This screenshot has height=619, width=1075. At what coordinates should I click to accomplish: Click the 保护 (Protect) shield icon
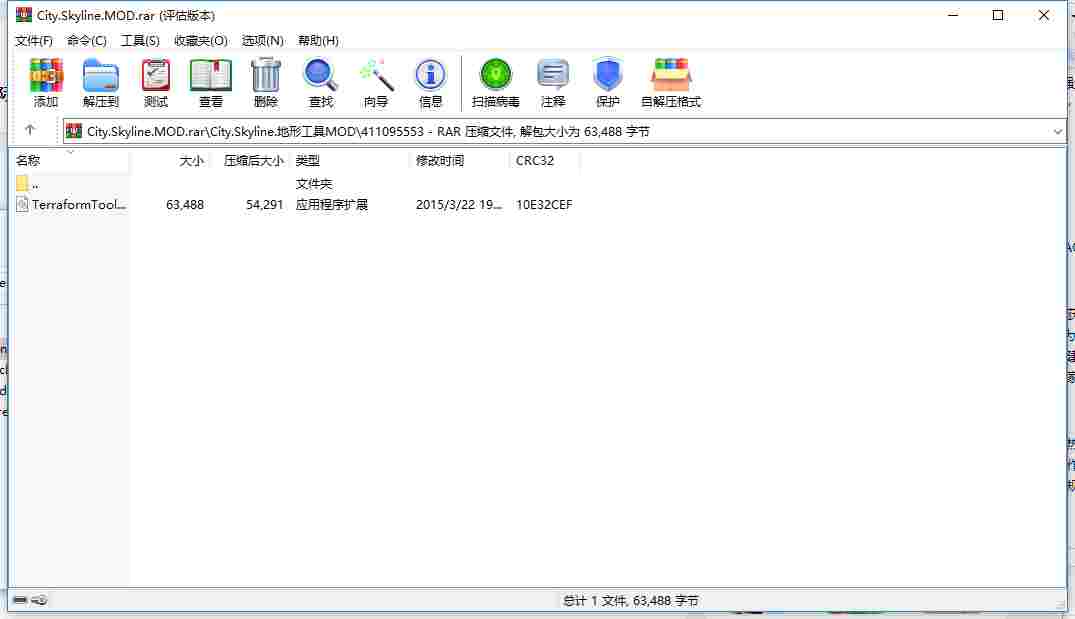(x=607, y=75)
